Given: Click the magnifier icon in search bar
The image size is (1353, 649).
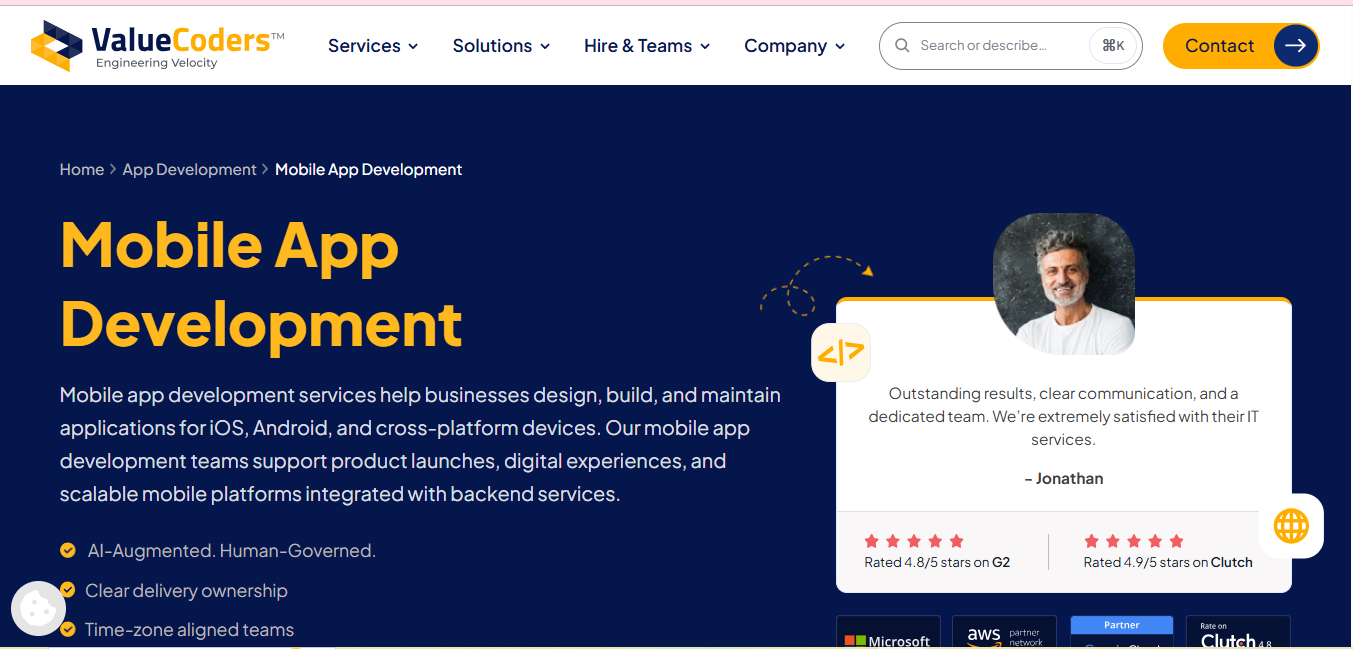Looking at the screenshot, I should coord(902,46).
